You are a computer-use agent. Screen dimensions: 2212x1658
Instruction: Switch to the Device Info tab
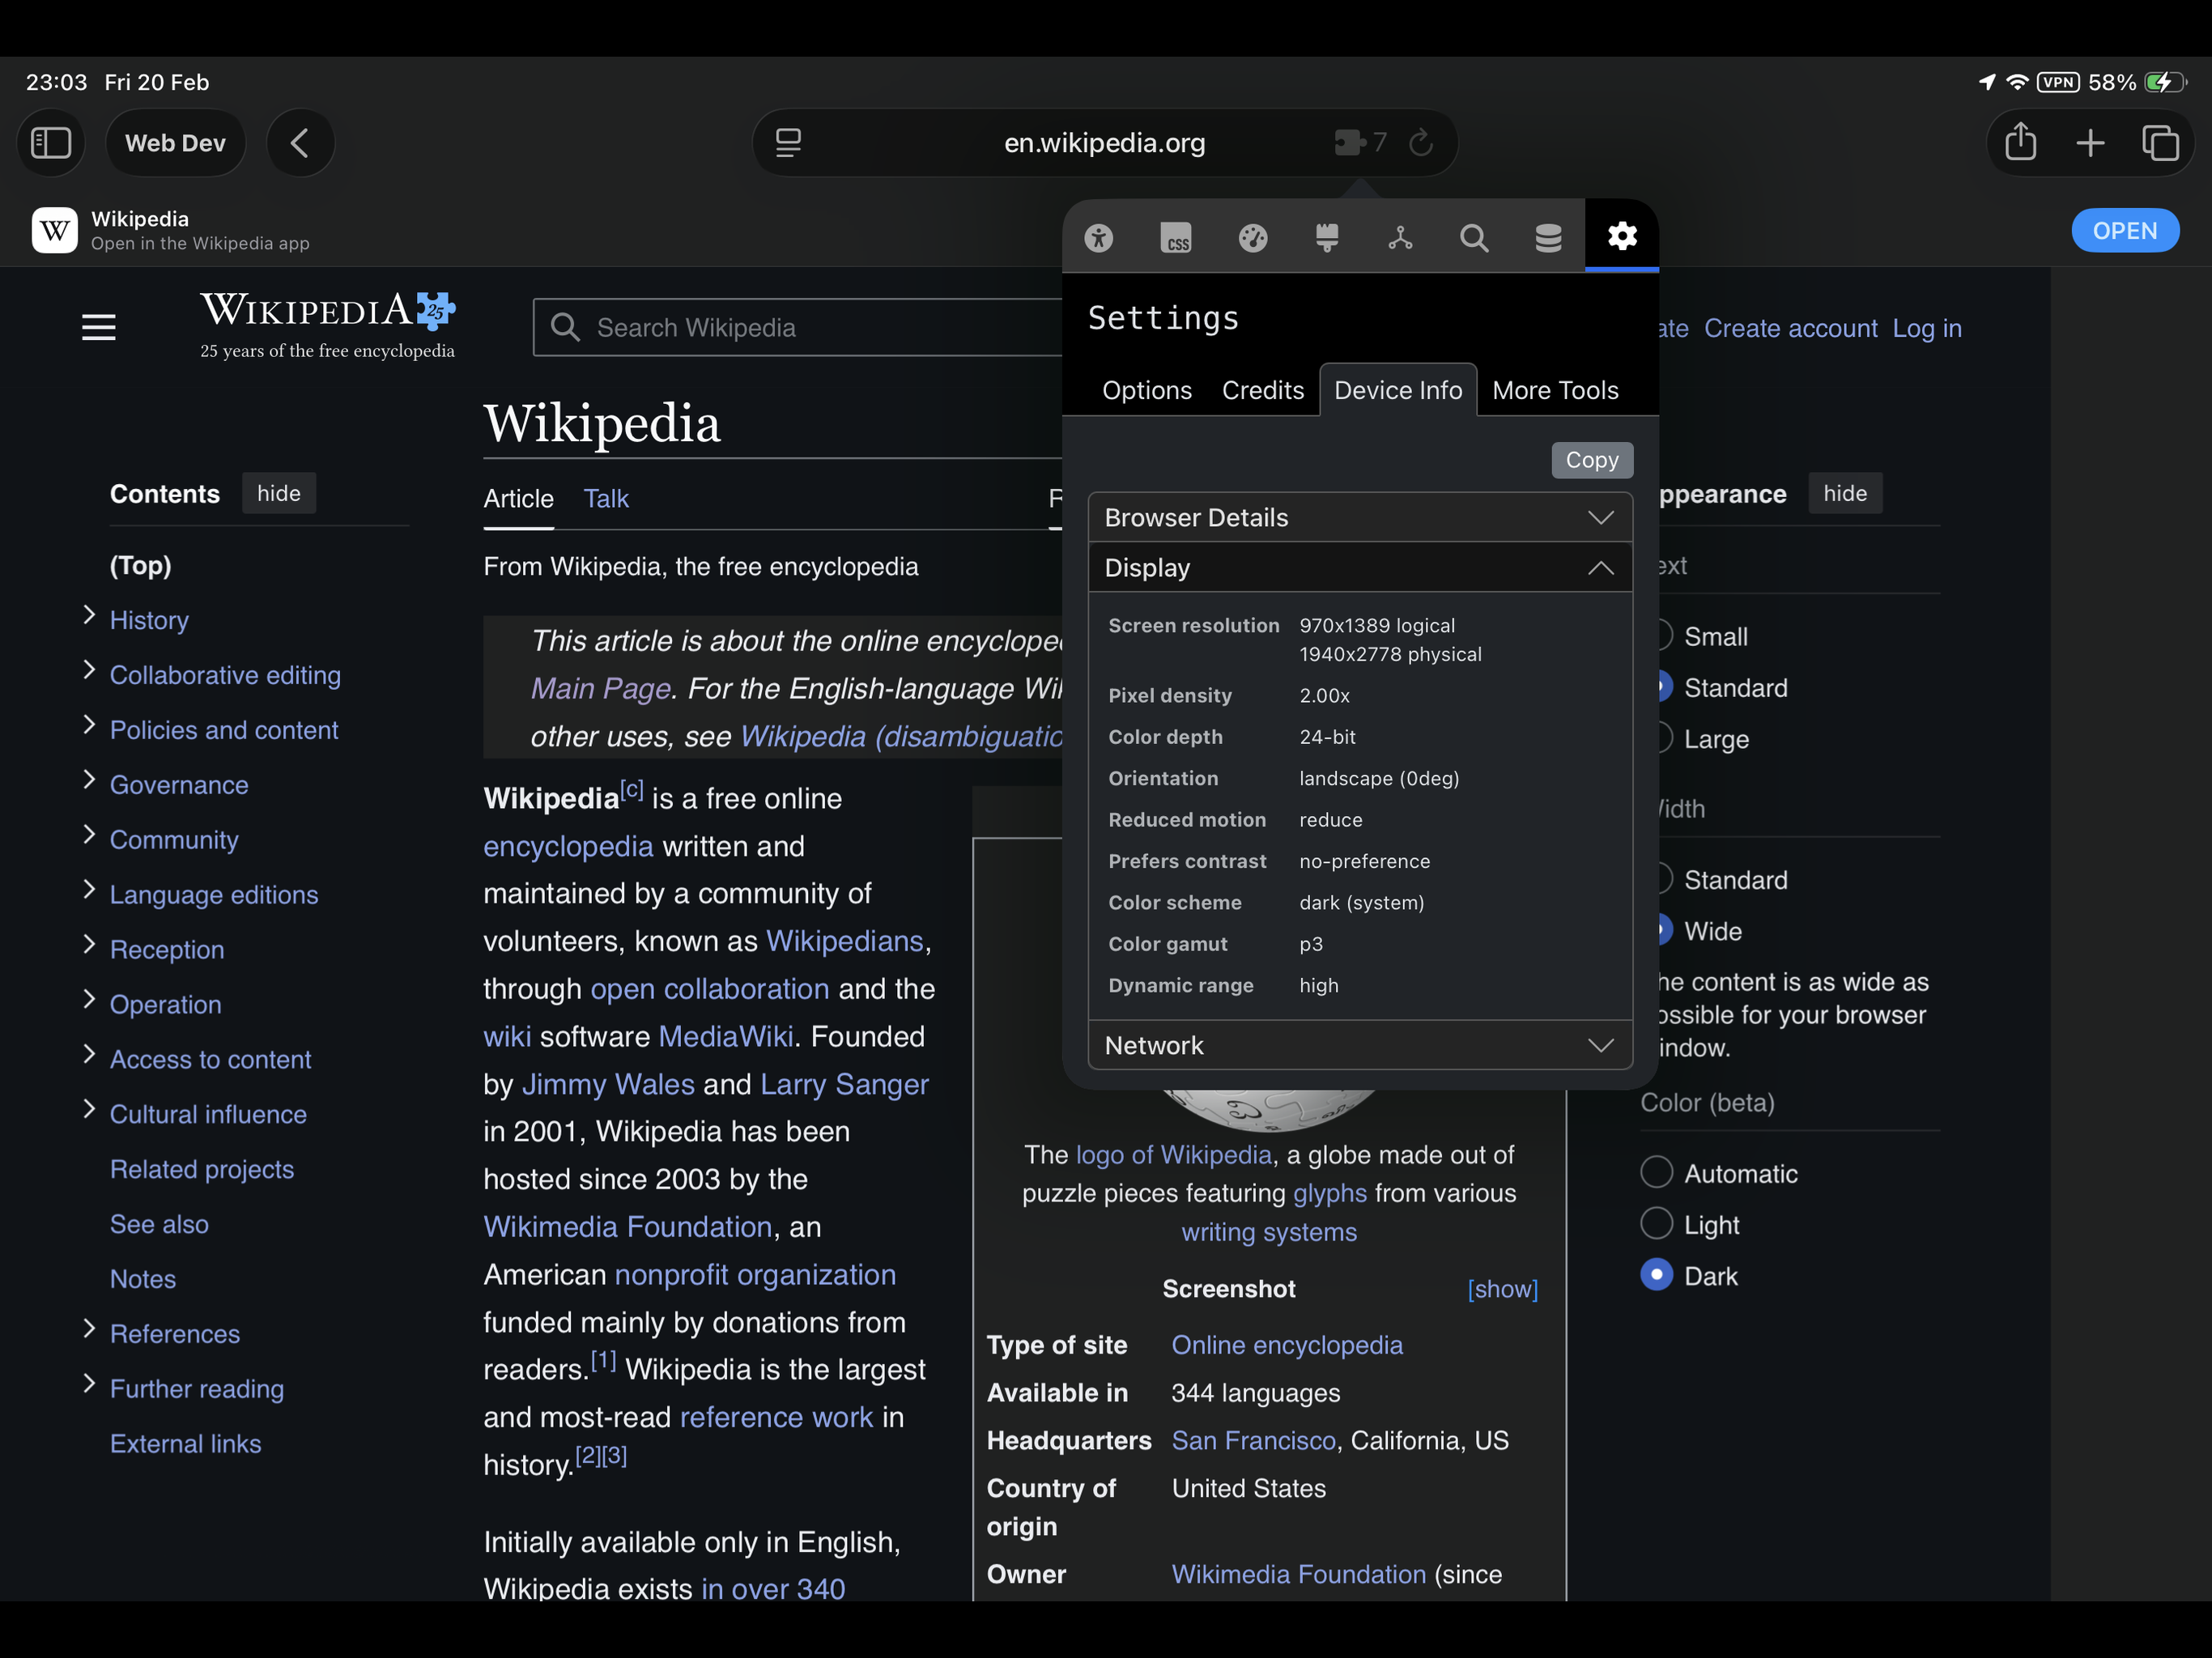click(x=1398, y=390)
